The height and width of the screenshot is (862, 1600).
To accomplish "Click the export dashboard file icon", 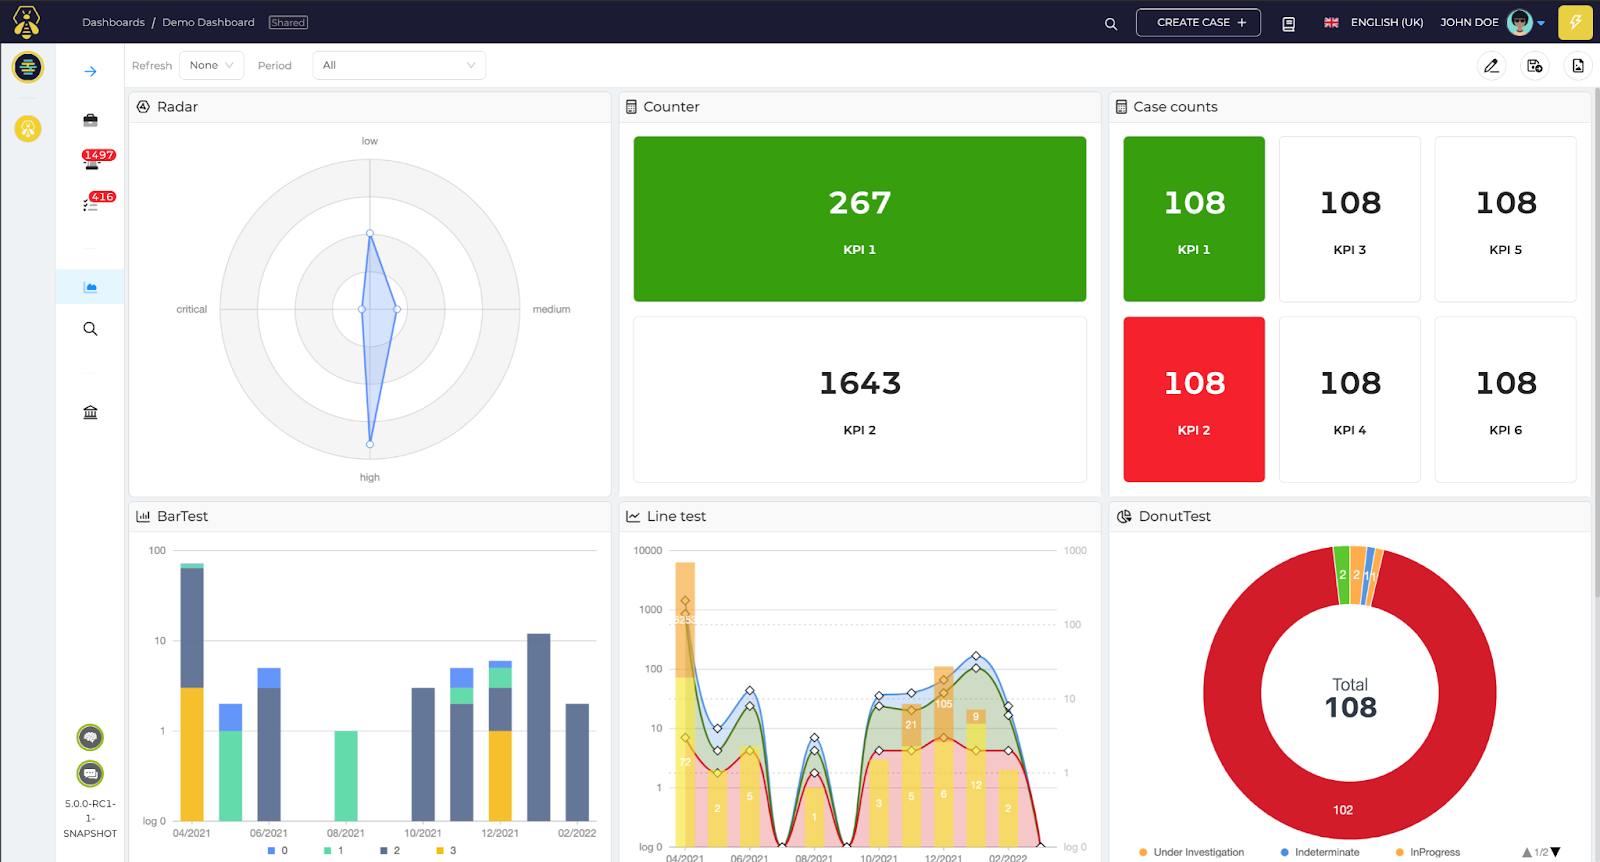I will coord(1578,66).
